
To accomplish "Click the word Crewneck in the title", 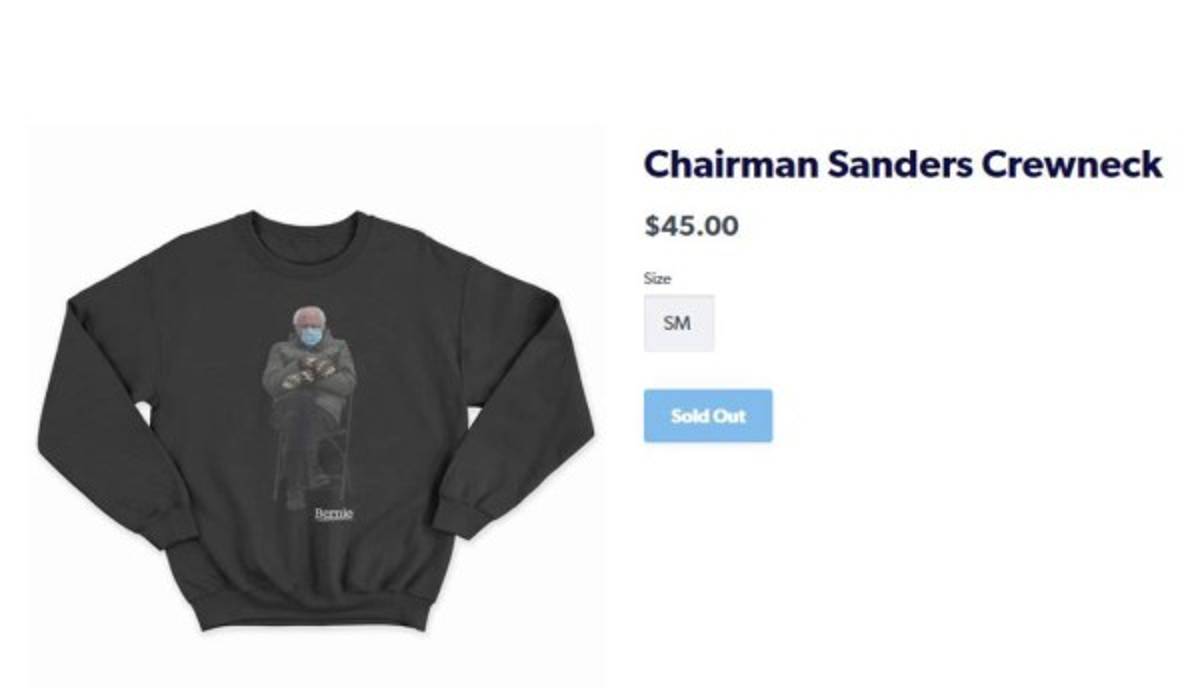I will (x=1071, y=164).
